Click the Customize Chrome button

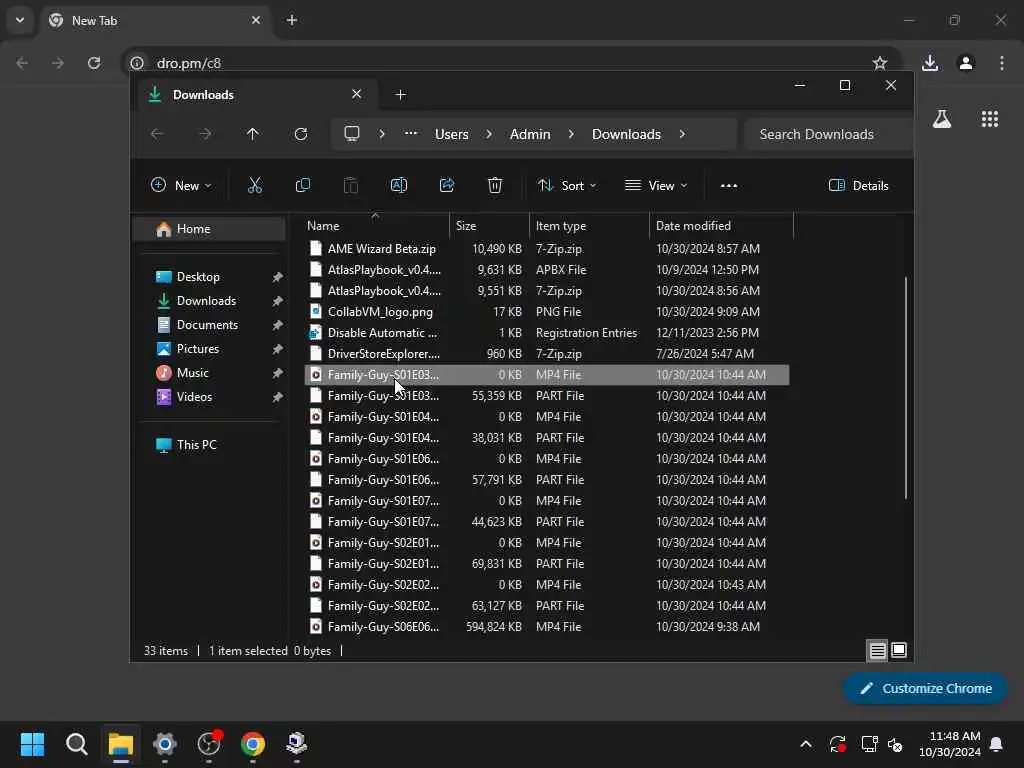point(925,688)
